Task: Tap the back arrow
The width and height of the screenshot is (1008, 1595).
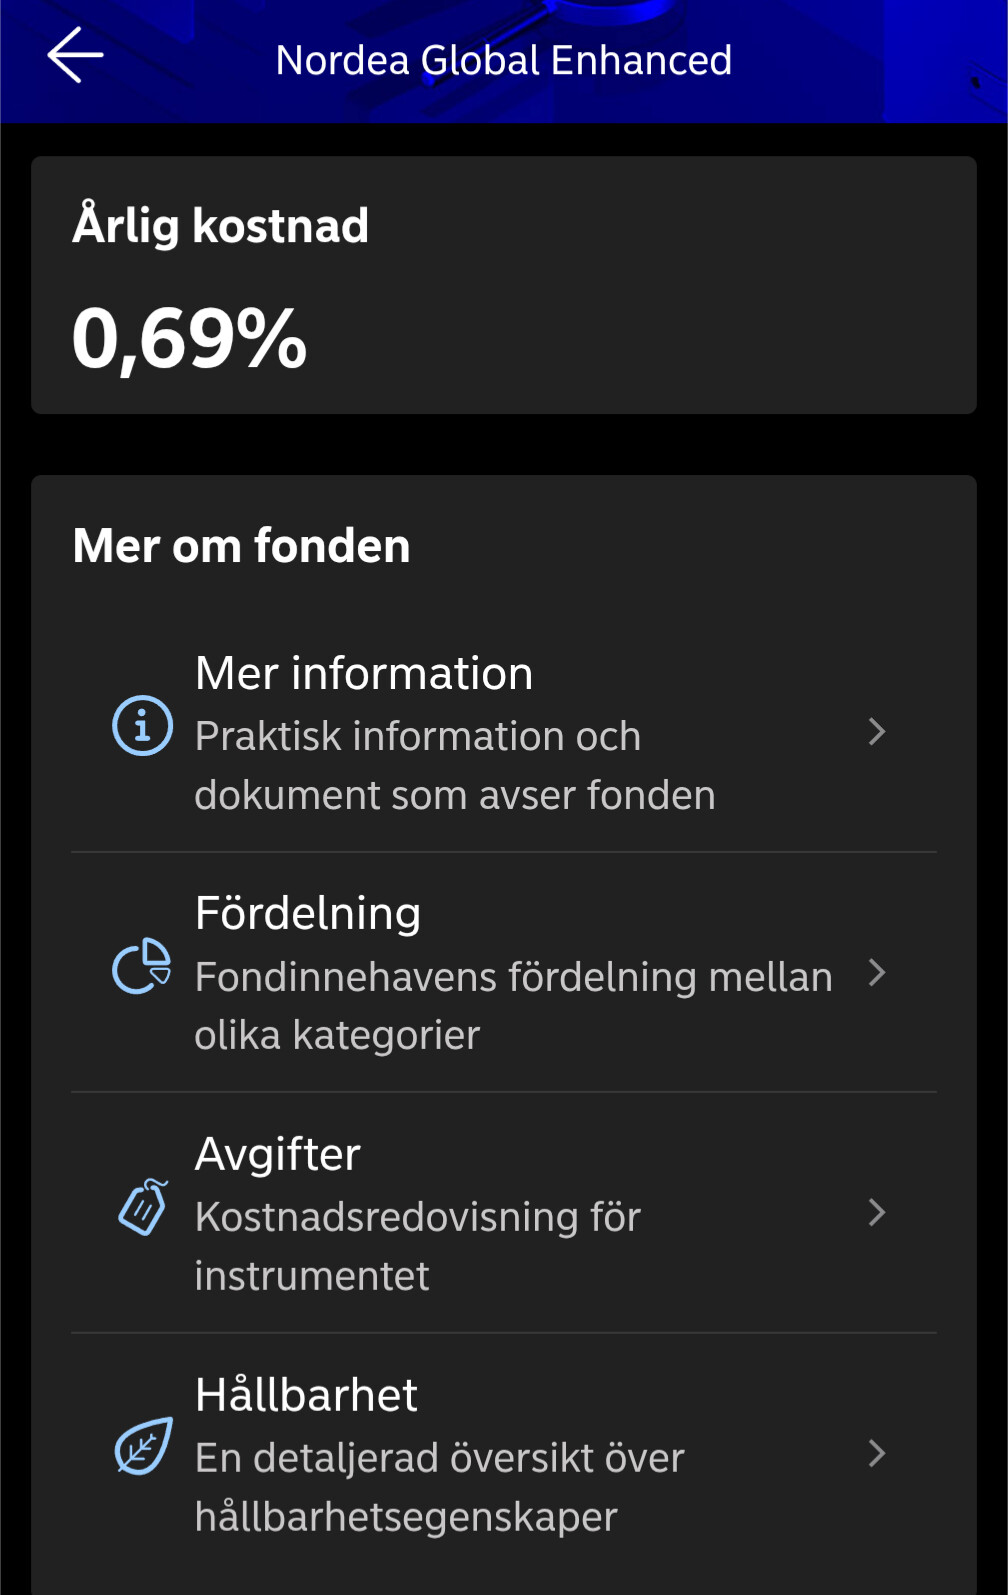Action: [75, 55]
